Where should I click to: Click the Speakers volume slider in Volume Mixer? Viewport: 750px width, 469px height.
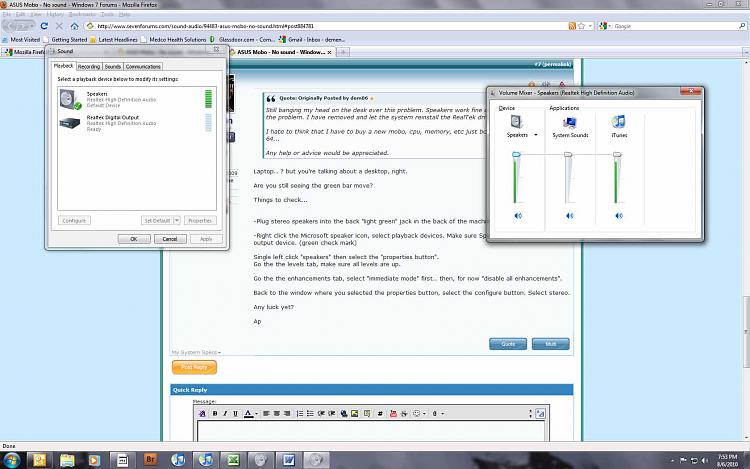point(516,154)
